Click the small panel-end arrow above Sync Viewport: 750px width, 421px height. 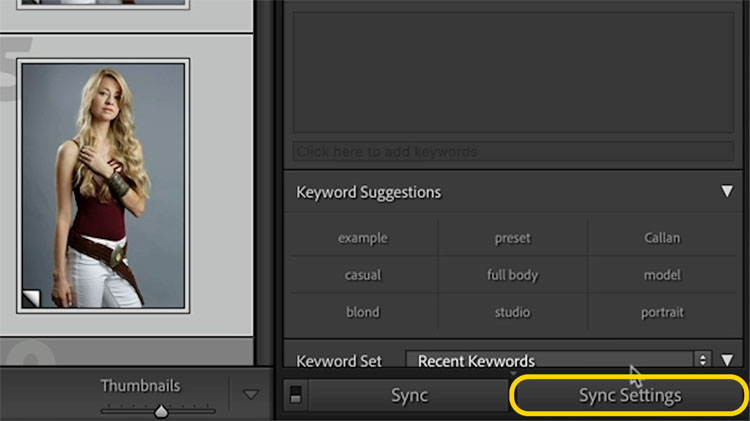513,374
